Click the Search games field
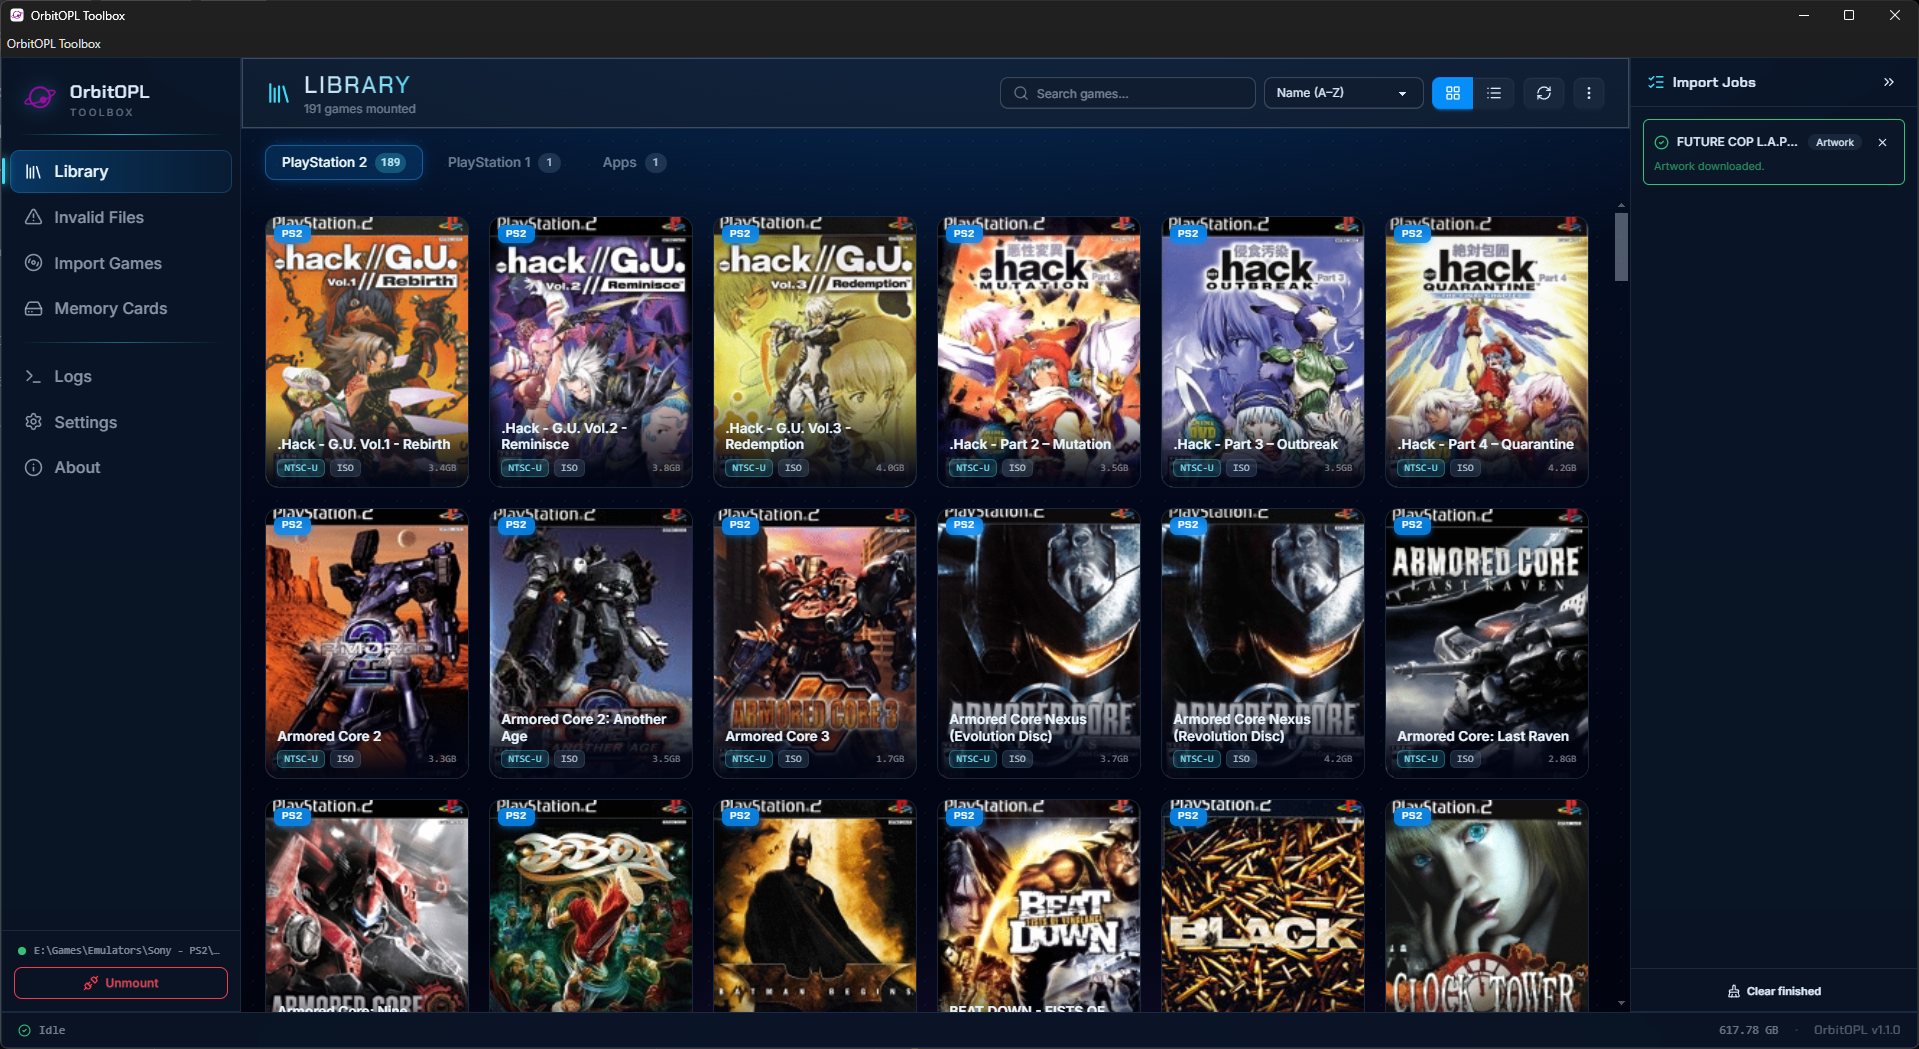 click(x=1128, y=93)
